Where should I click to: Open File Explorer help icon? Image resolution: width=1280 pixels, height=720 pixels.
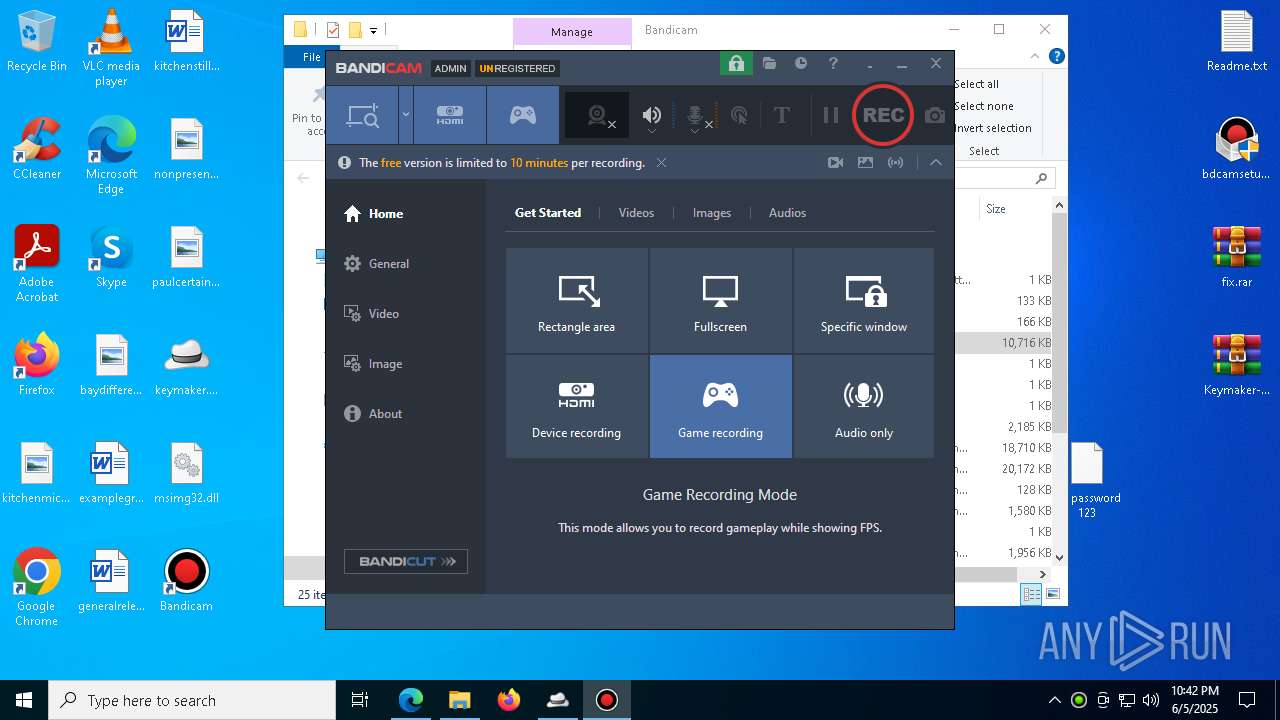point(1057,57)
